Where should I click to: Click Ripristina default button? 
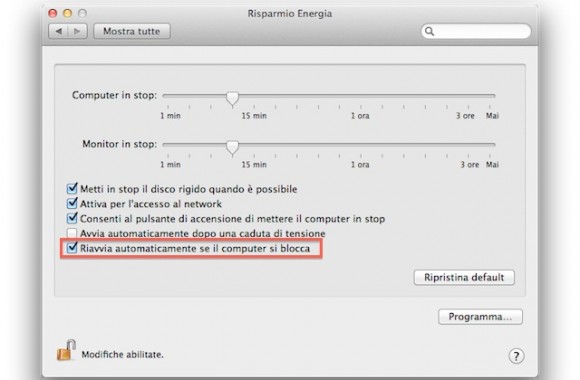click(x=464, y=278)
